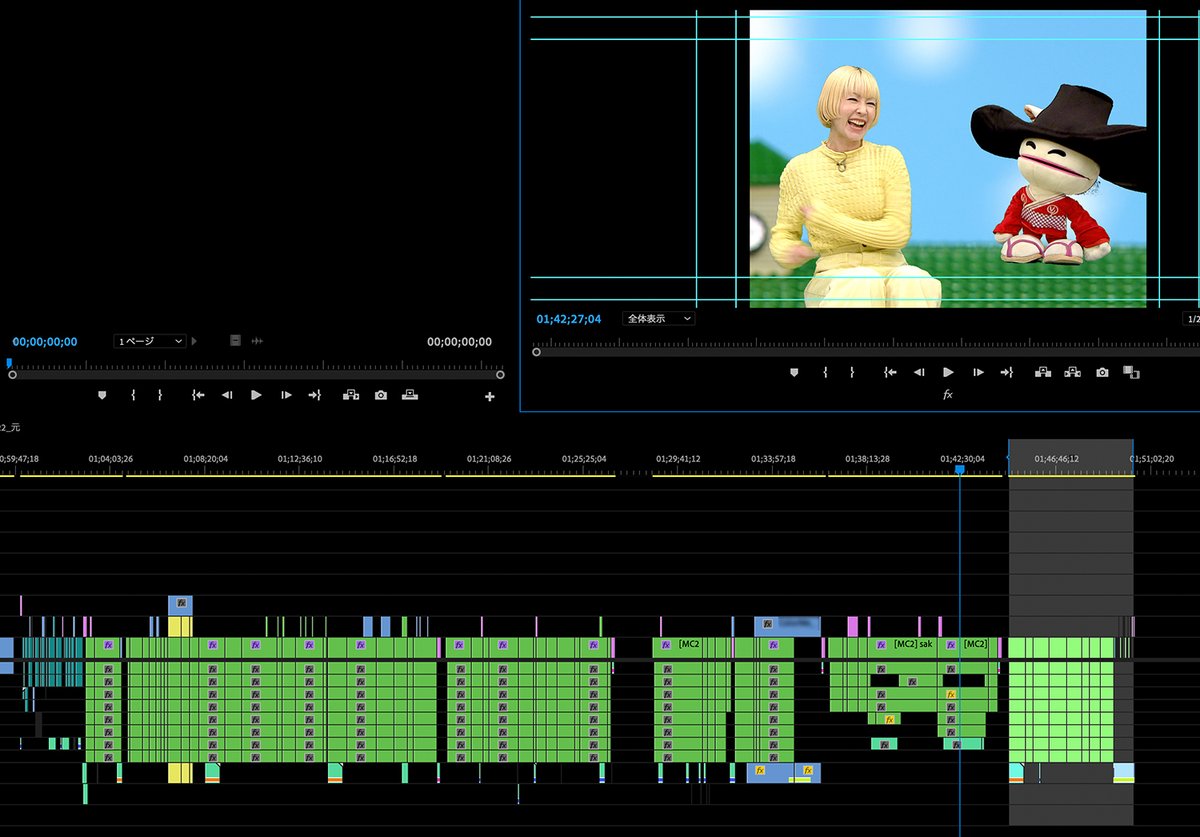Step forward one frame in Program monitor
Screen dimensions: 1200x837
[979, 372]
